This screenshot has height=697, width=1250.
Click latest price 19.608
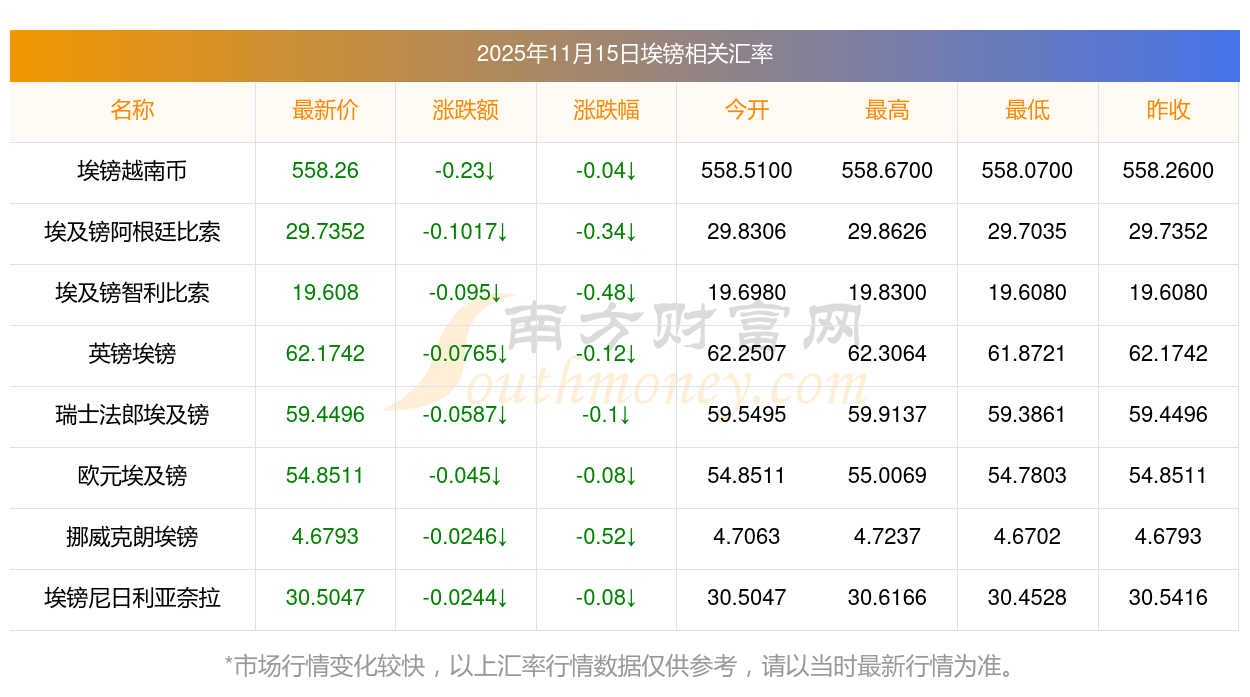pyautogui.click(x=325, y=293)
